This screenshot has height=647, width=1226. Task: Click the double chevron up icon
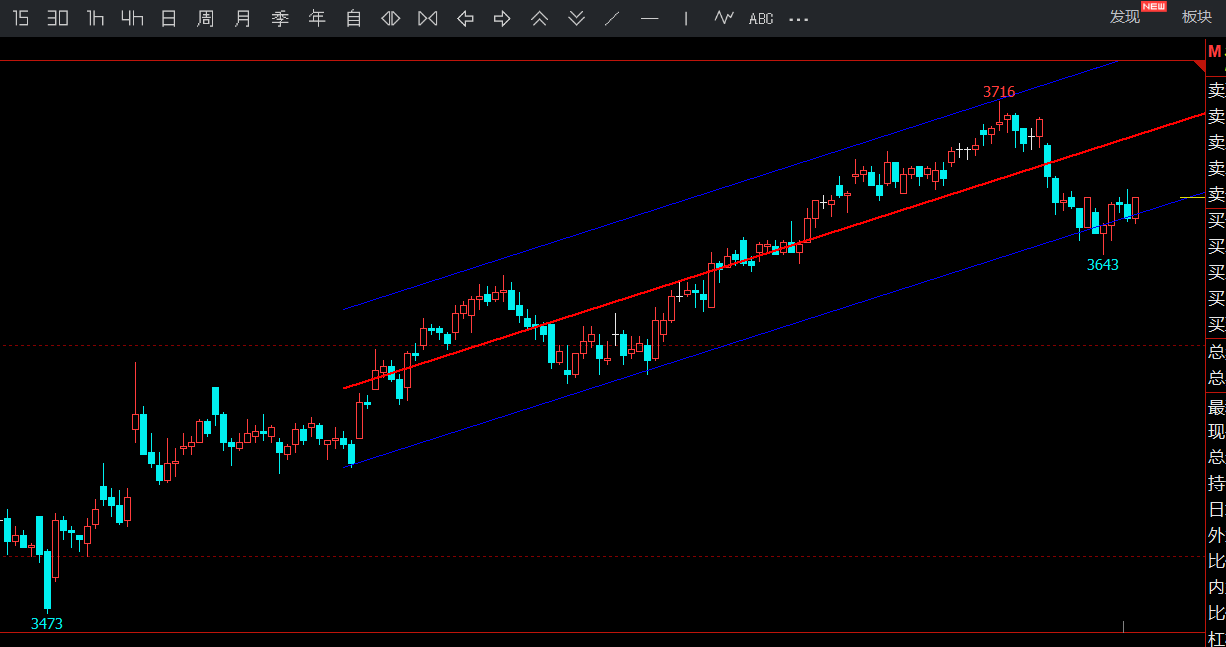539,18
